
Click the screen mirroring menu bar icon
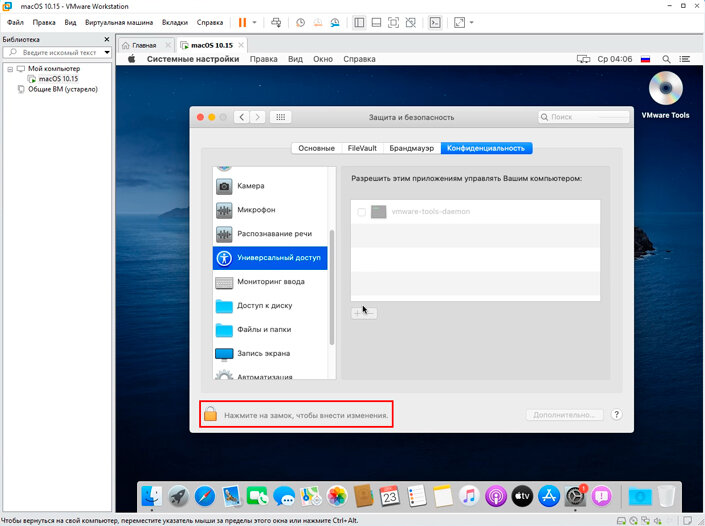tap(583, 59)
